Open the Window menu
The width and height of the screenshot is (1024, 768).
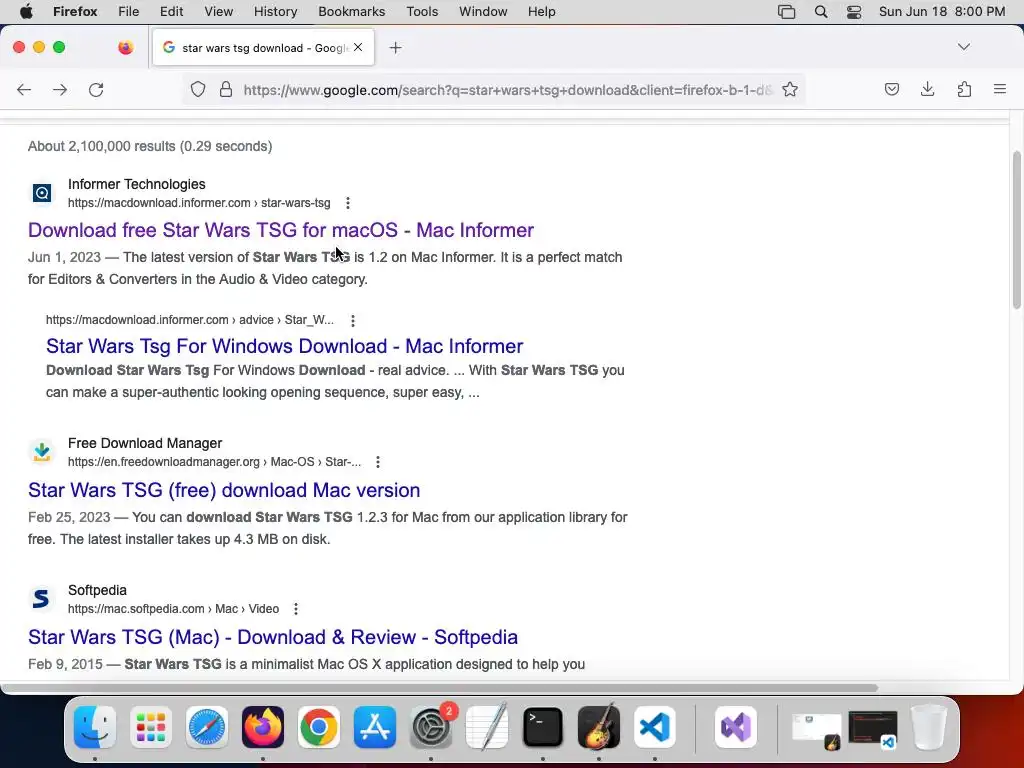click(x=483, y=12)
